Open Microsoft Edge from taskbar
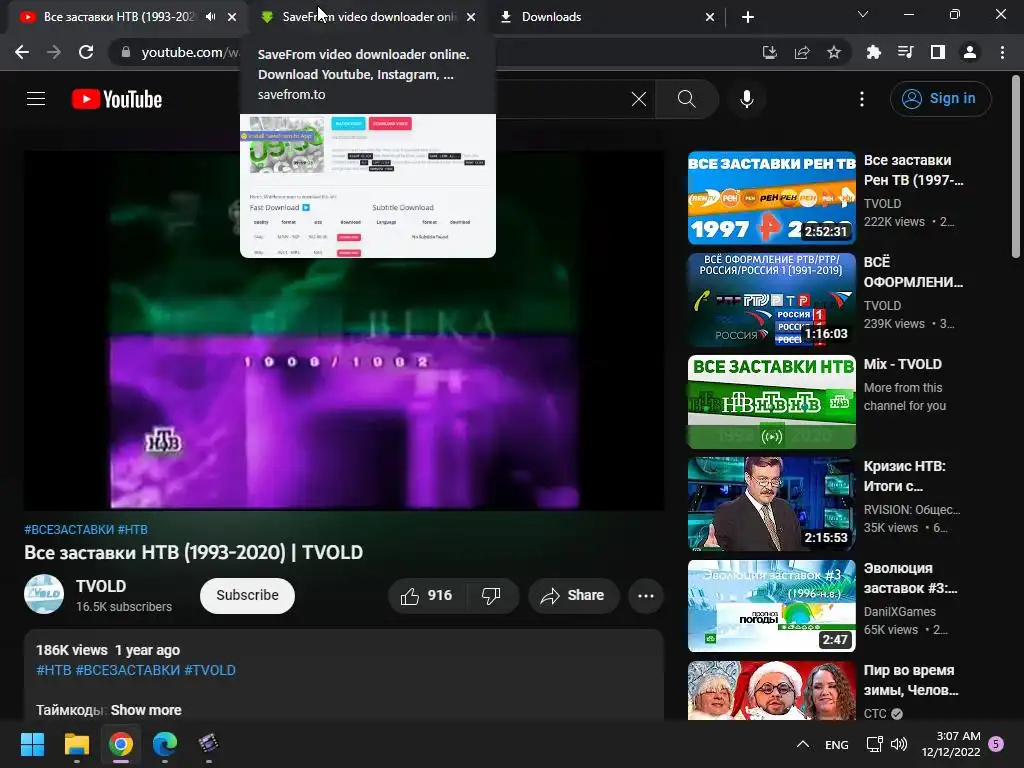 click(x=165, y=744)
